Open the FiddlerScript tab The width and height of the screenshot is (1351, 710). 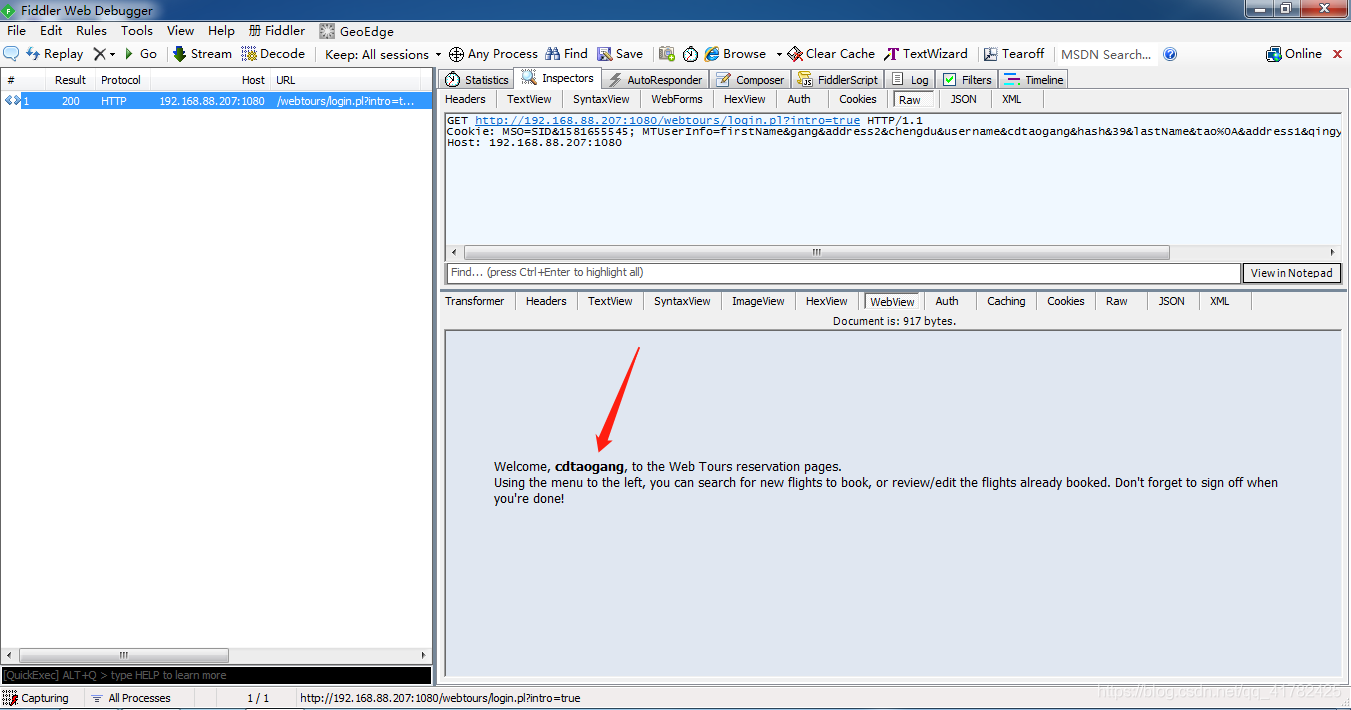pyautogui.click(x=838, y=80)
